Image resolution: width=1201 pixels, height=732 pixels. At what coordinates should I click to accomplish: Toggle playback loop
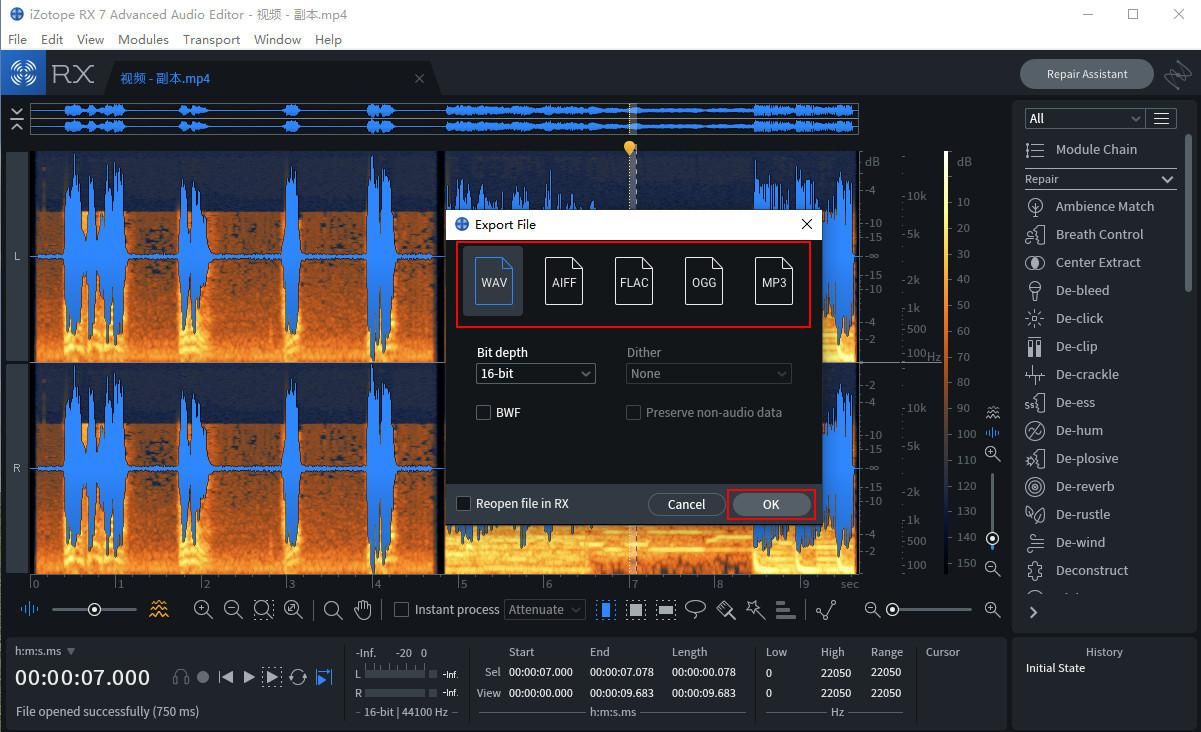[298, 677]
